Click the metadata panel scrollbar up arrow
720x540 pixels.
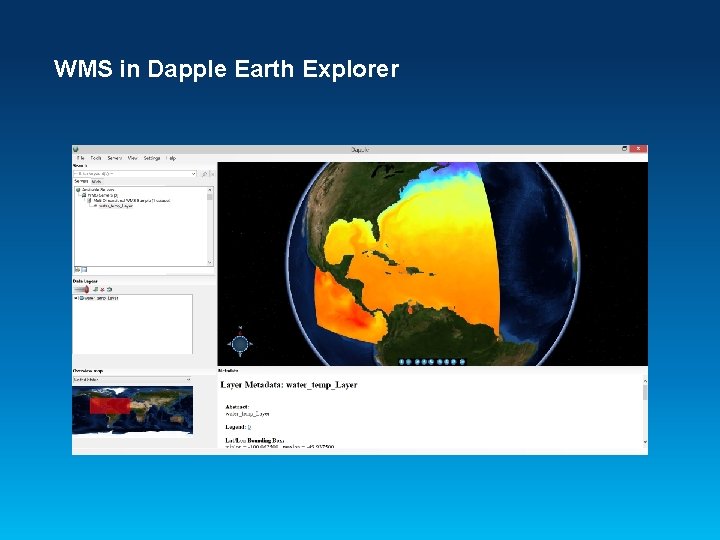point(645,381)
